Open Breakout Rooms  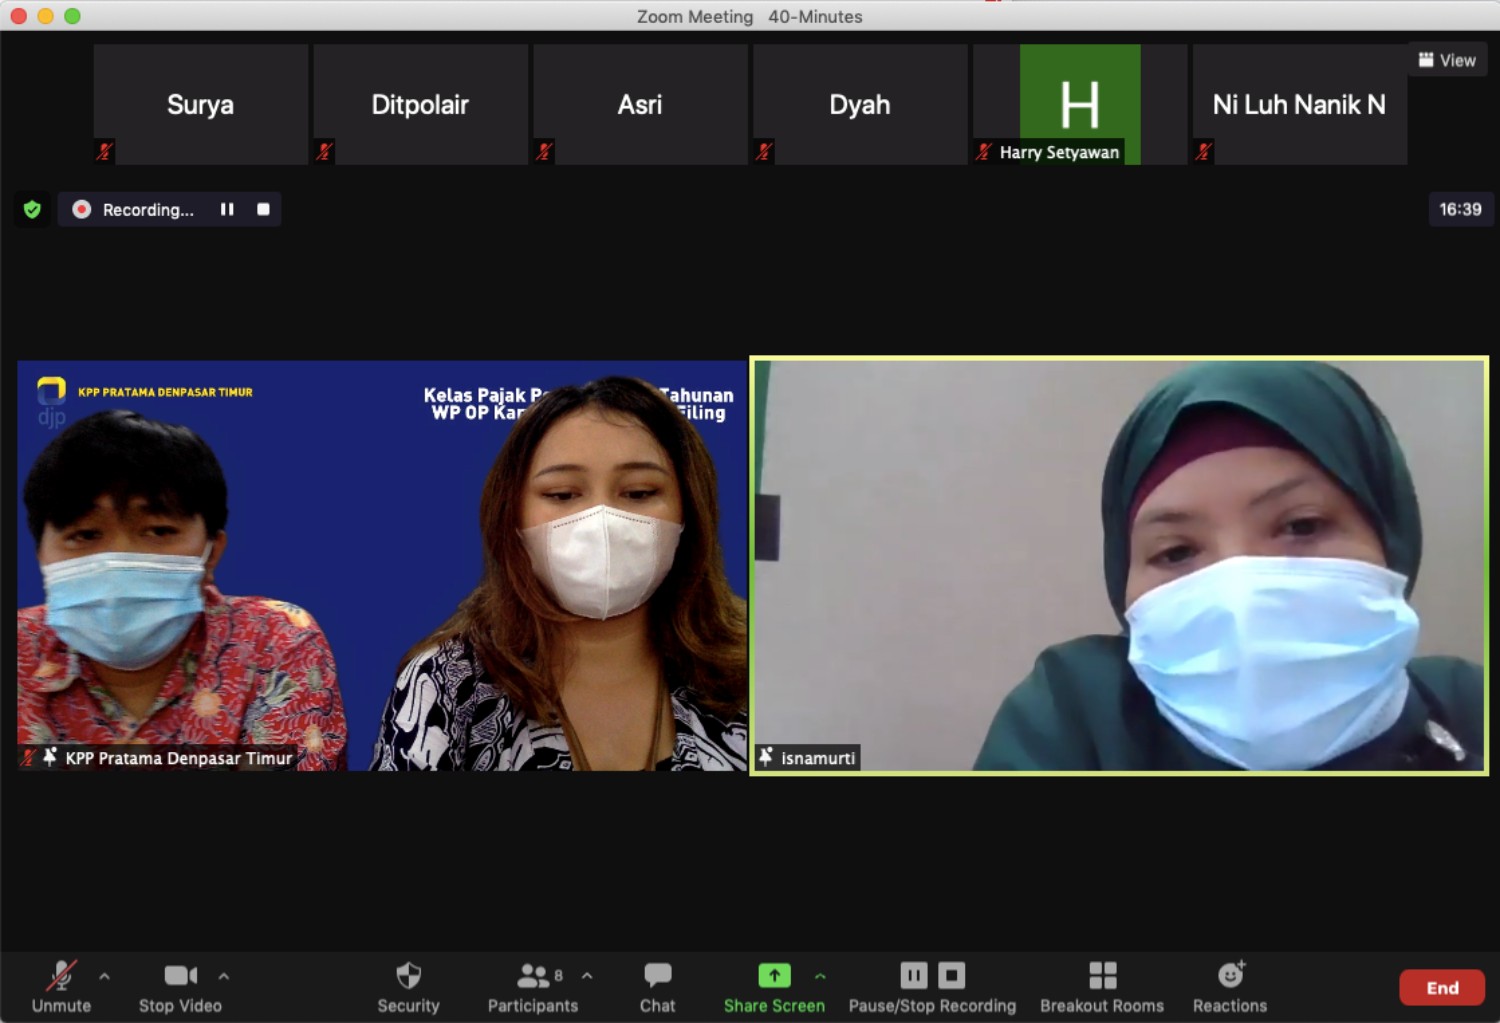1101,986
